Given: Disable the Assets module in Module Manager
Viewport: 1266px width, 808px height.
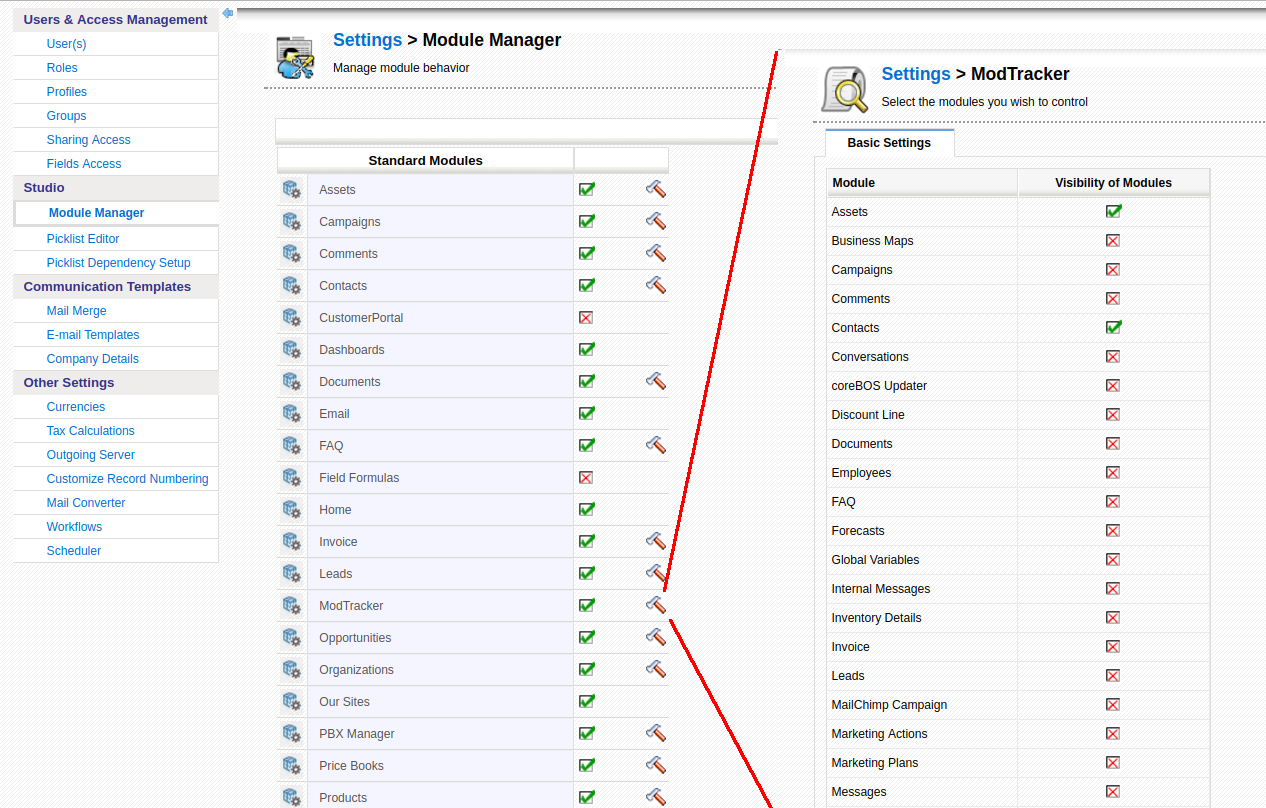Looking at the screenshot, I should tap(587, 189).
